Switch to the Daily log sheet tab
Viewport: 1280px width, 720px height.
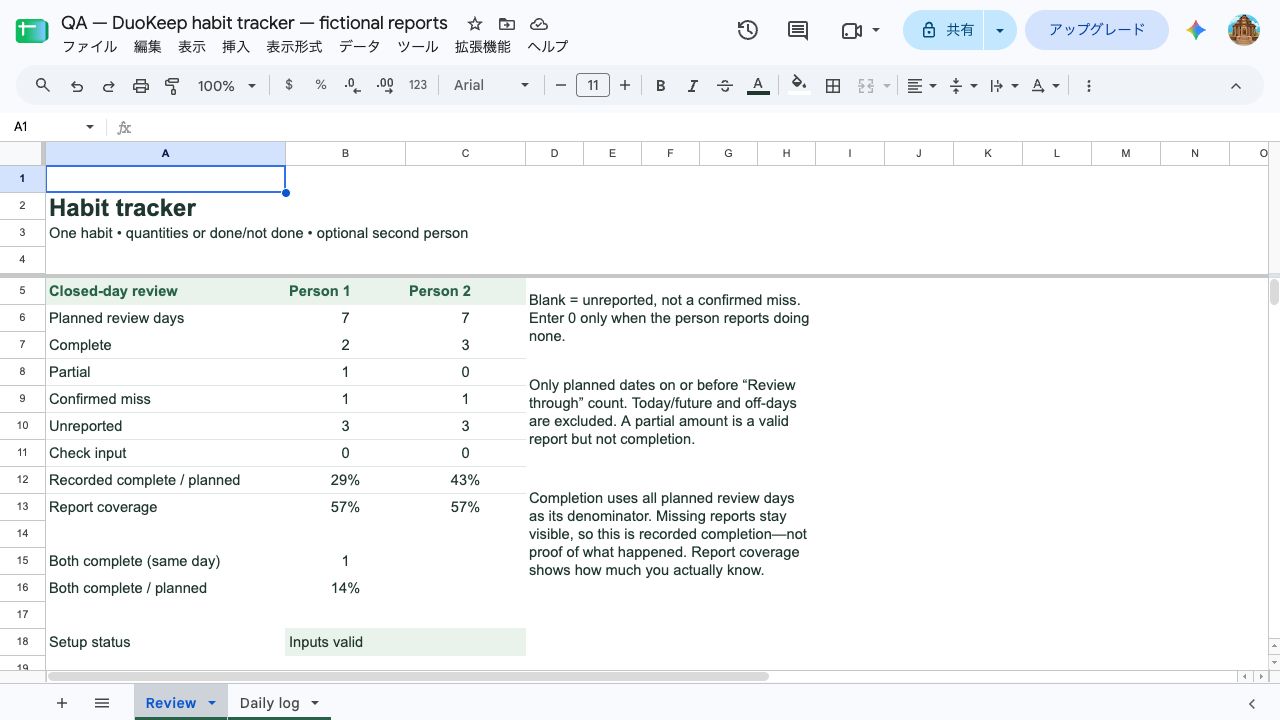click(269, 703)
